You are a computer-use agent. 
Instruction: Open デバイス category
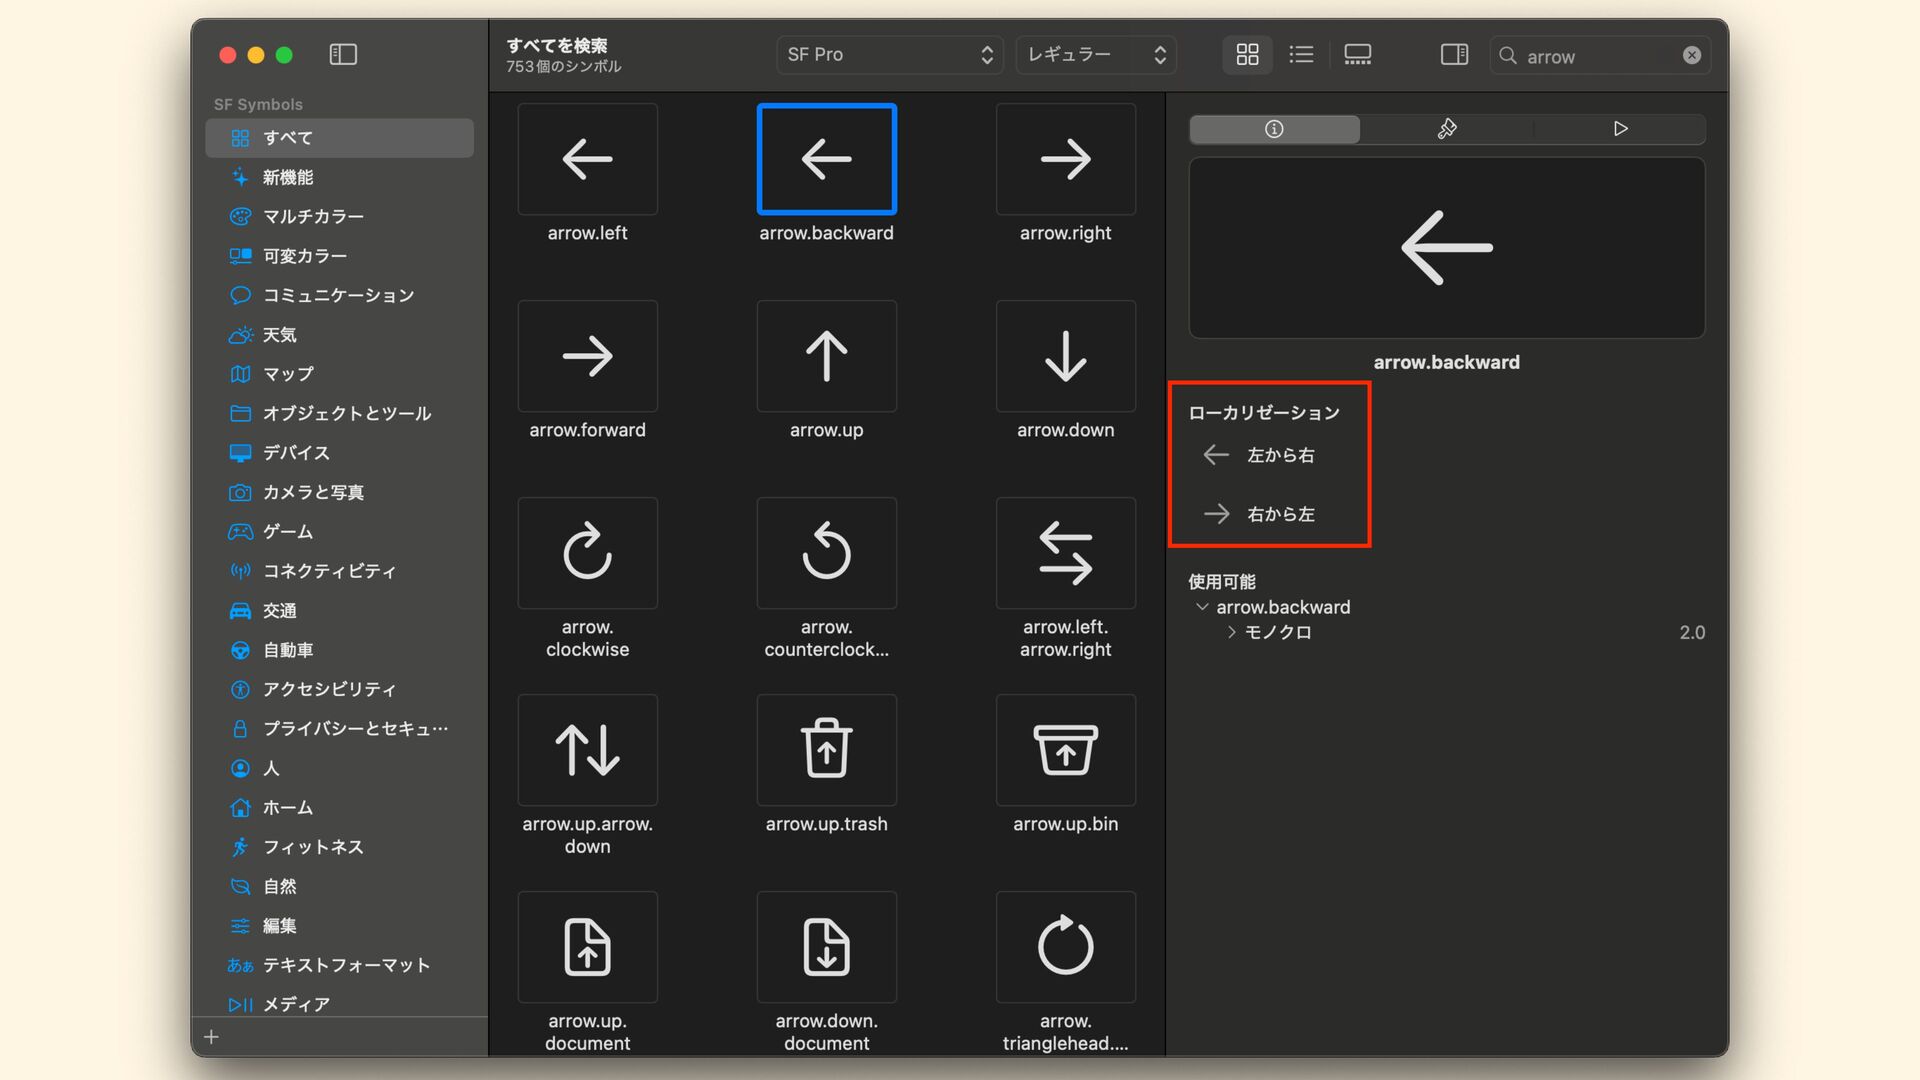pyautogui.click(x=339, y=453)
